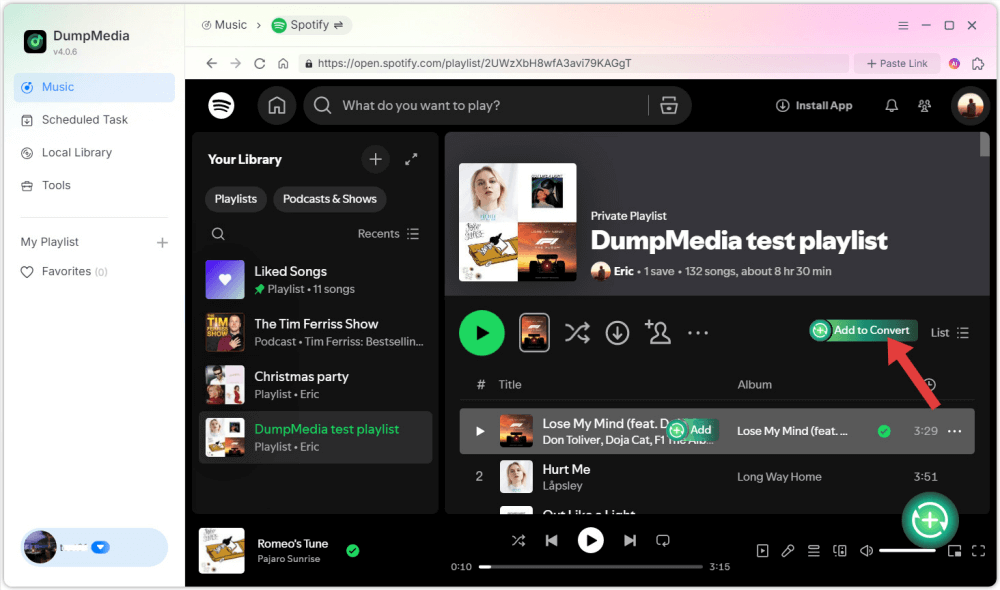Click the green circular convert icon
Screen dimensions: 1000x590
click(929, 519)
